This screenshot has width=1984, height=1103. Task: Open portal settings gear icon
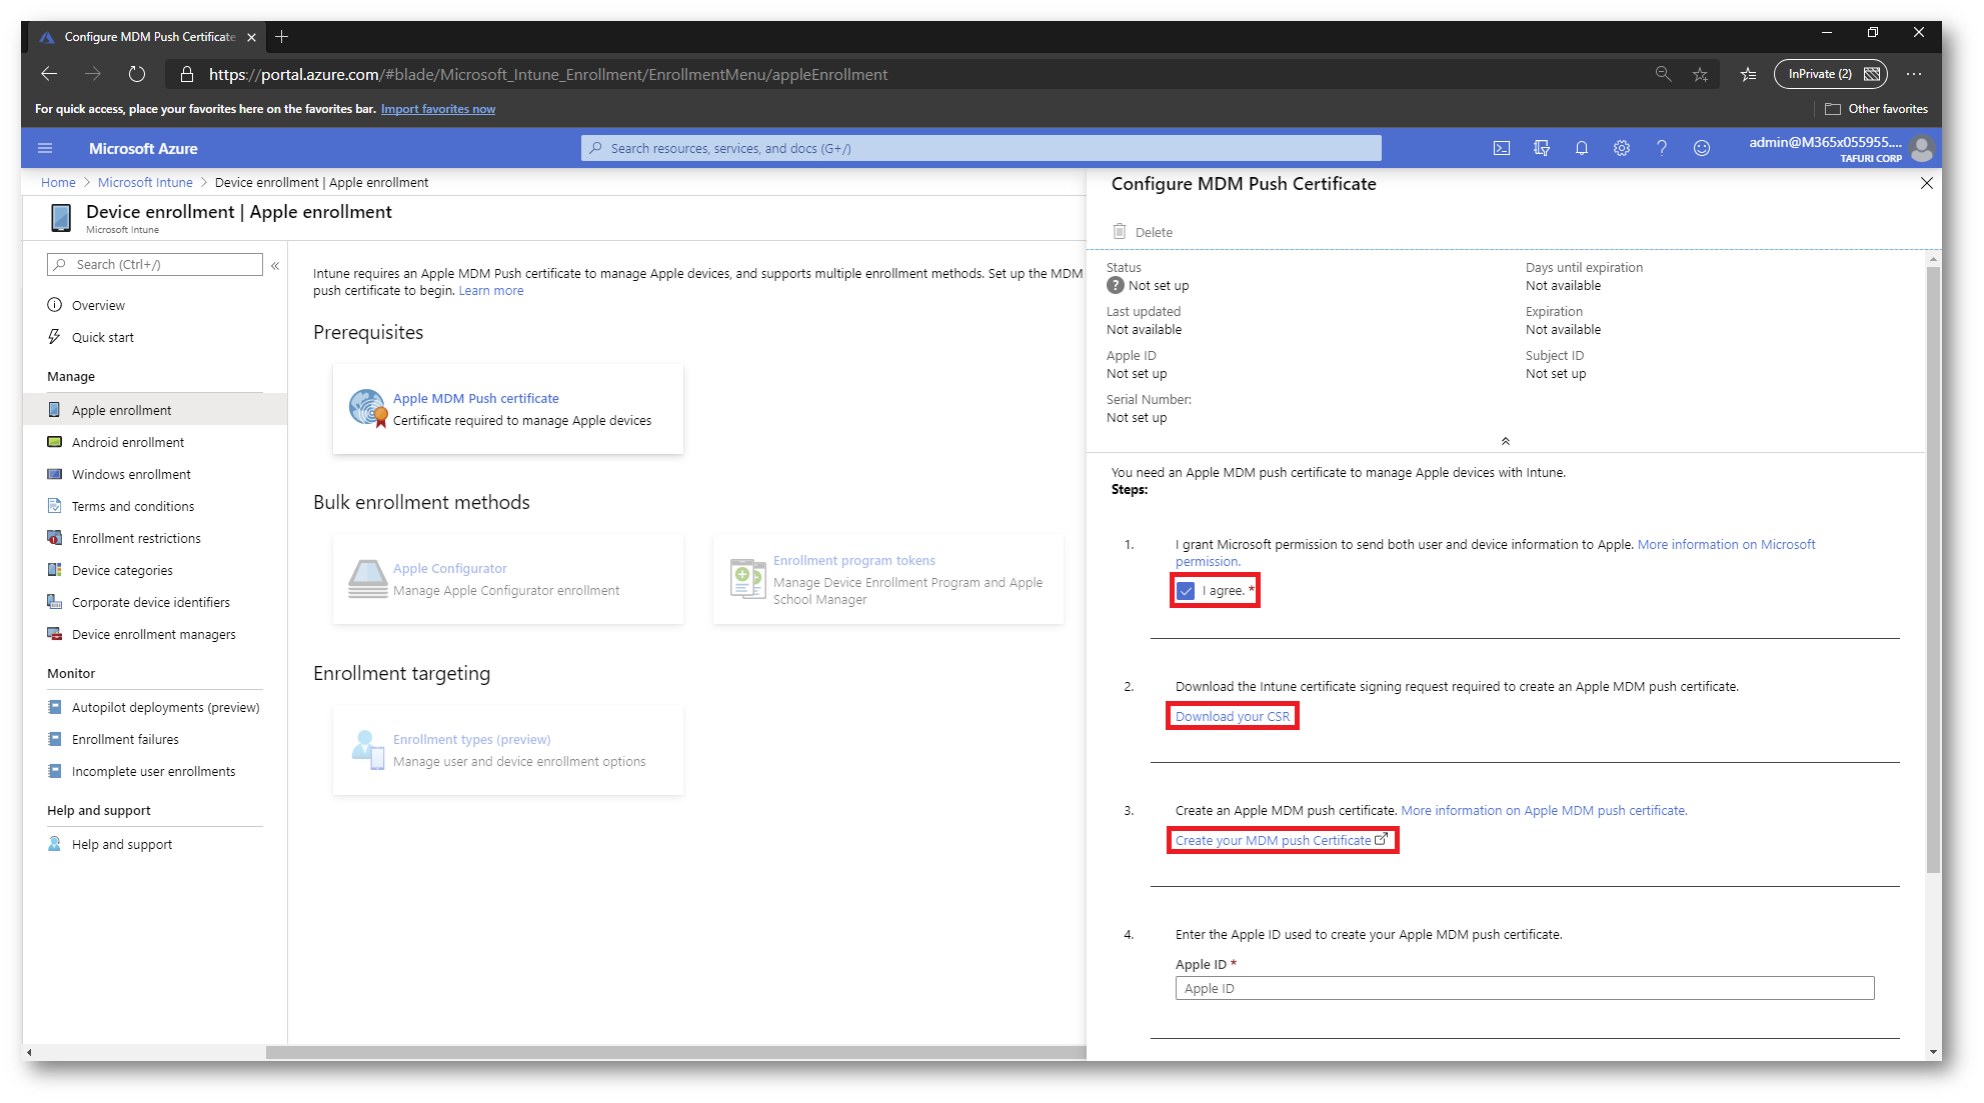click(x=1621, y=148)
